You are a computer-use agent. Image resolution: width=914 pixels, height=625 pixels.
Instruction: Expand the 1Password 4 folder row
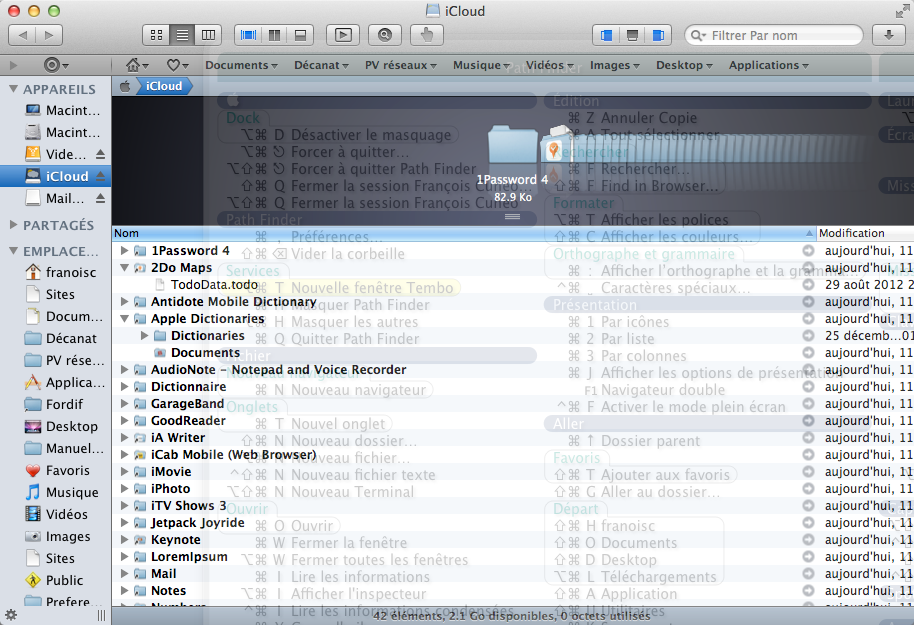[x=124, y=251]
